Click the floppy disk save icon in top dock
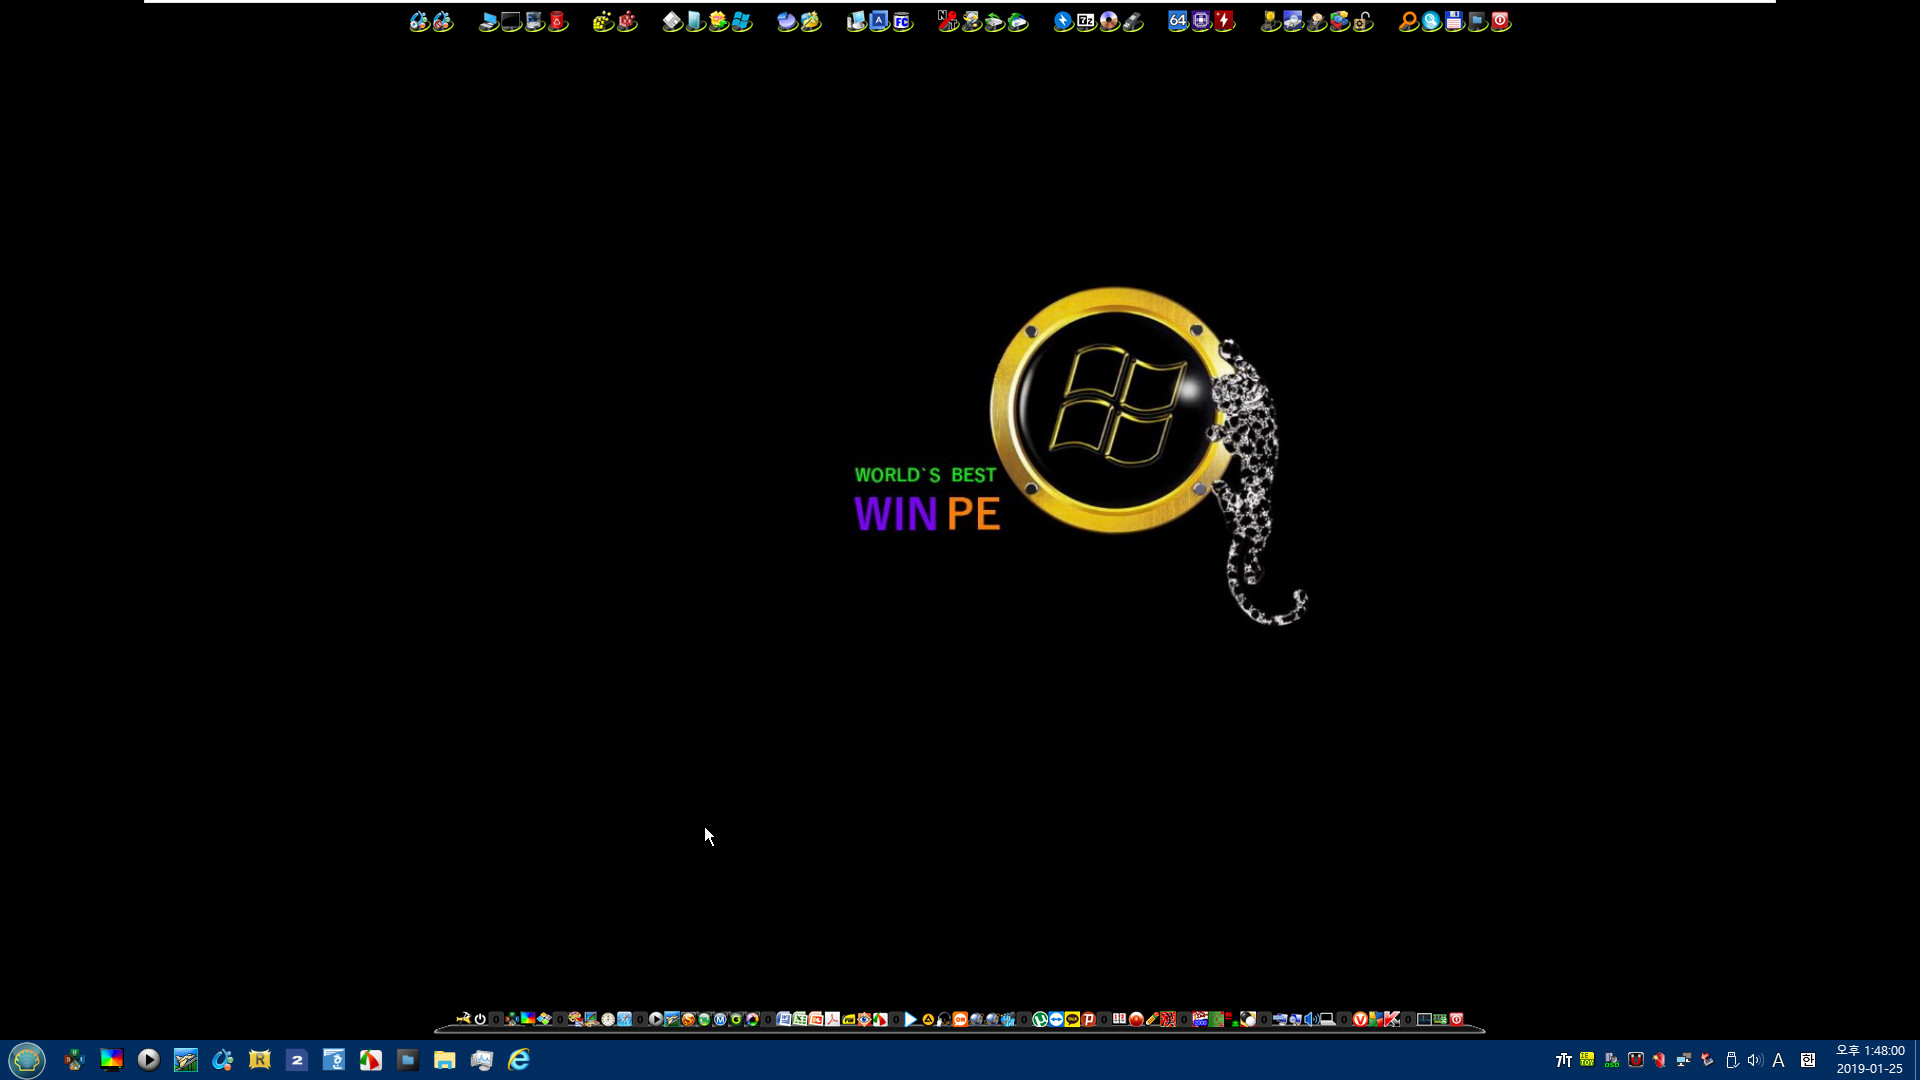This screenshot has width=1920, height=1080. point(1454,21)
